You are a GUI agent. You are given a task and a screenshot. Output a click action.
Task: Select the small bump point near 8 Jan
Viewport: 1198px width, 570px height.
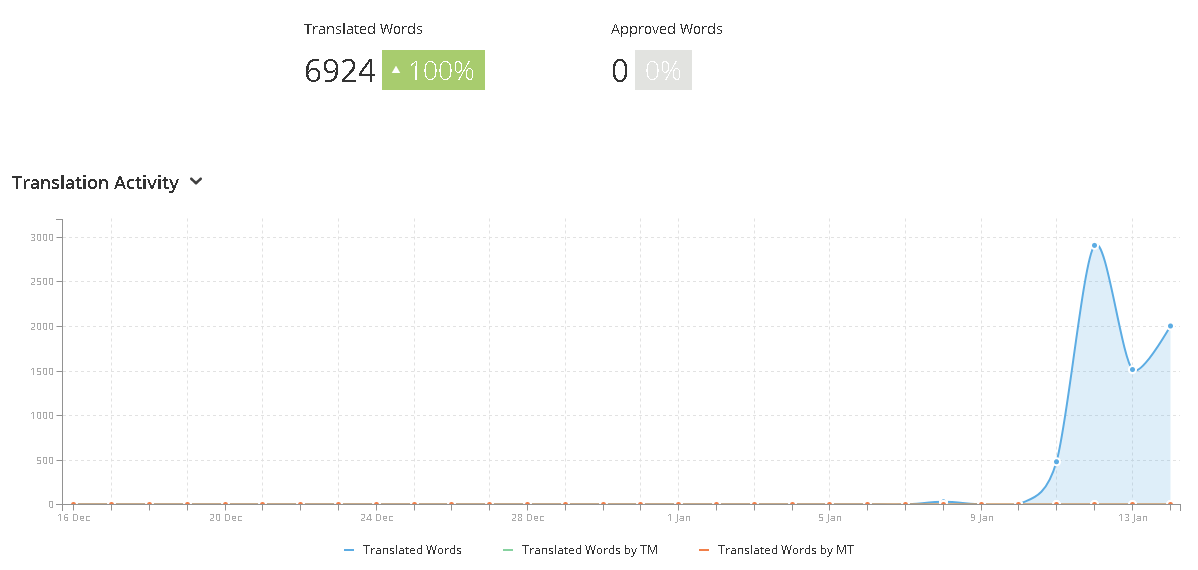pyautogui.click(x=943, y=502)
